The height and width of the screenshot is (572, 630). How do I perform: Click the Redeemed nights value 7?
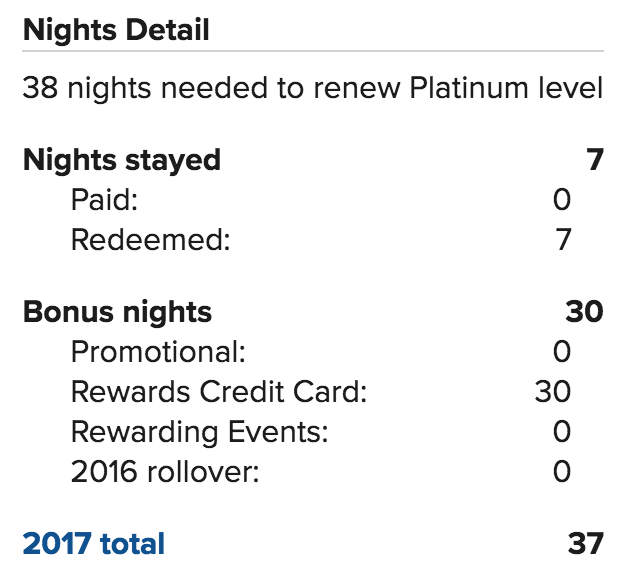coord(563,240)
